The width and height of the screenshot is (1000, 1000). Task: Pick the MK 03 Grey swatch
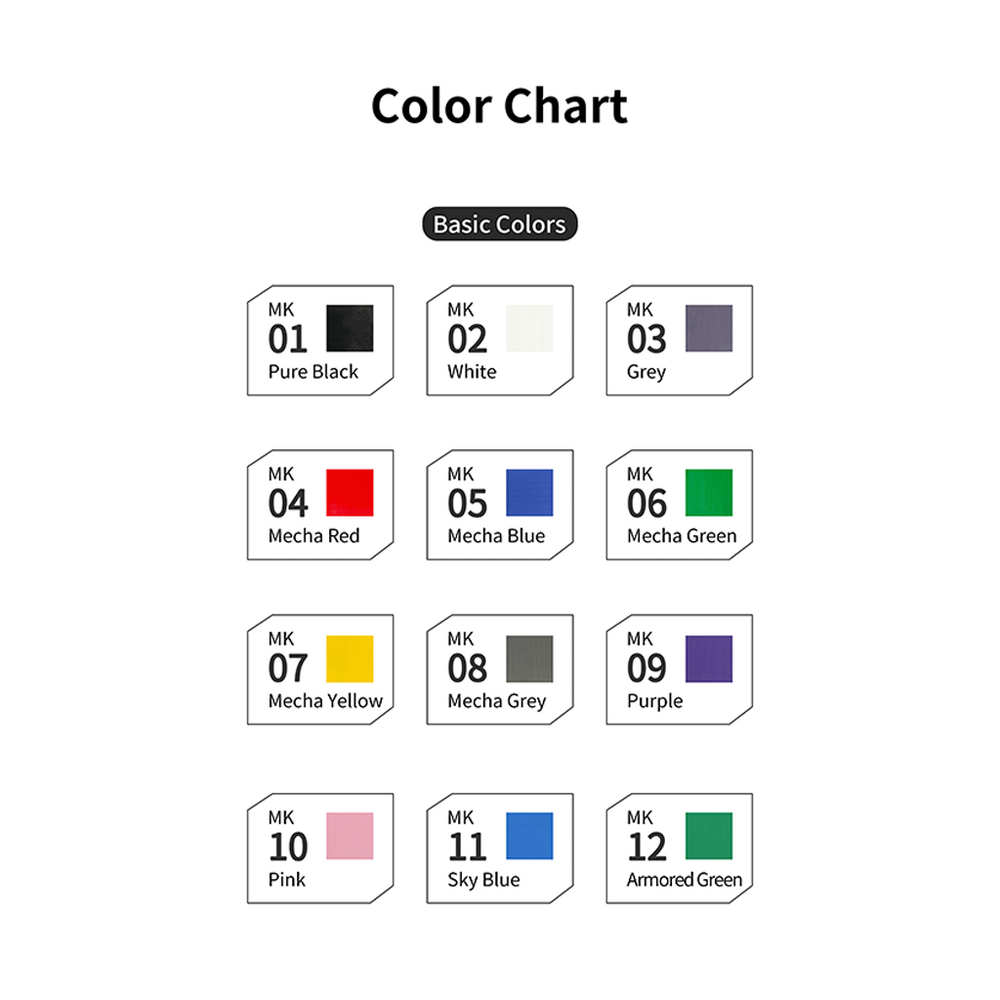(x=709, y=328)
